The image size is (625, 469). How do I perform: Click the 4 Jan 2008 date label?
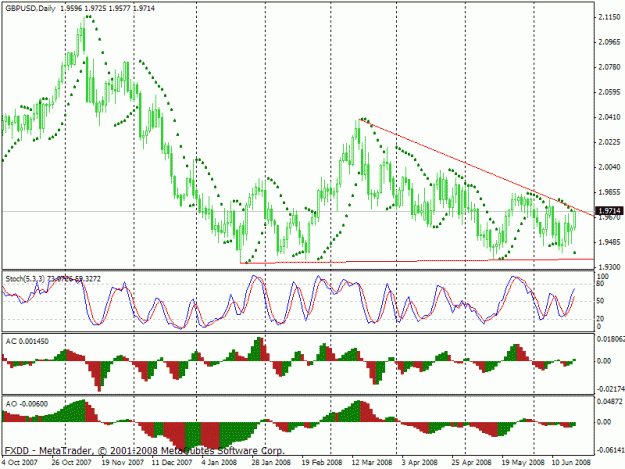click(x=219, y=463)
